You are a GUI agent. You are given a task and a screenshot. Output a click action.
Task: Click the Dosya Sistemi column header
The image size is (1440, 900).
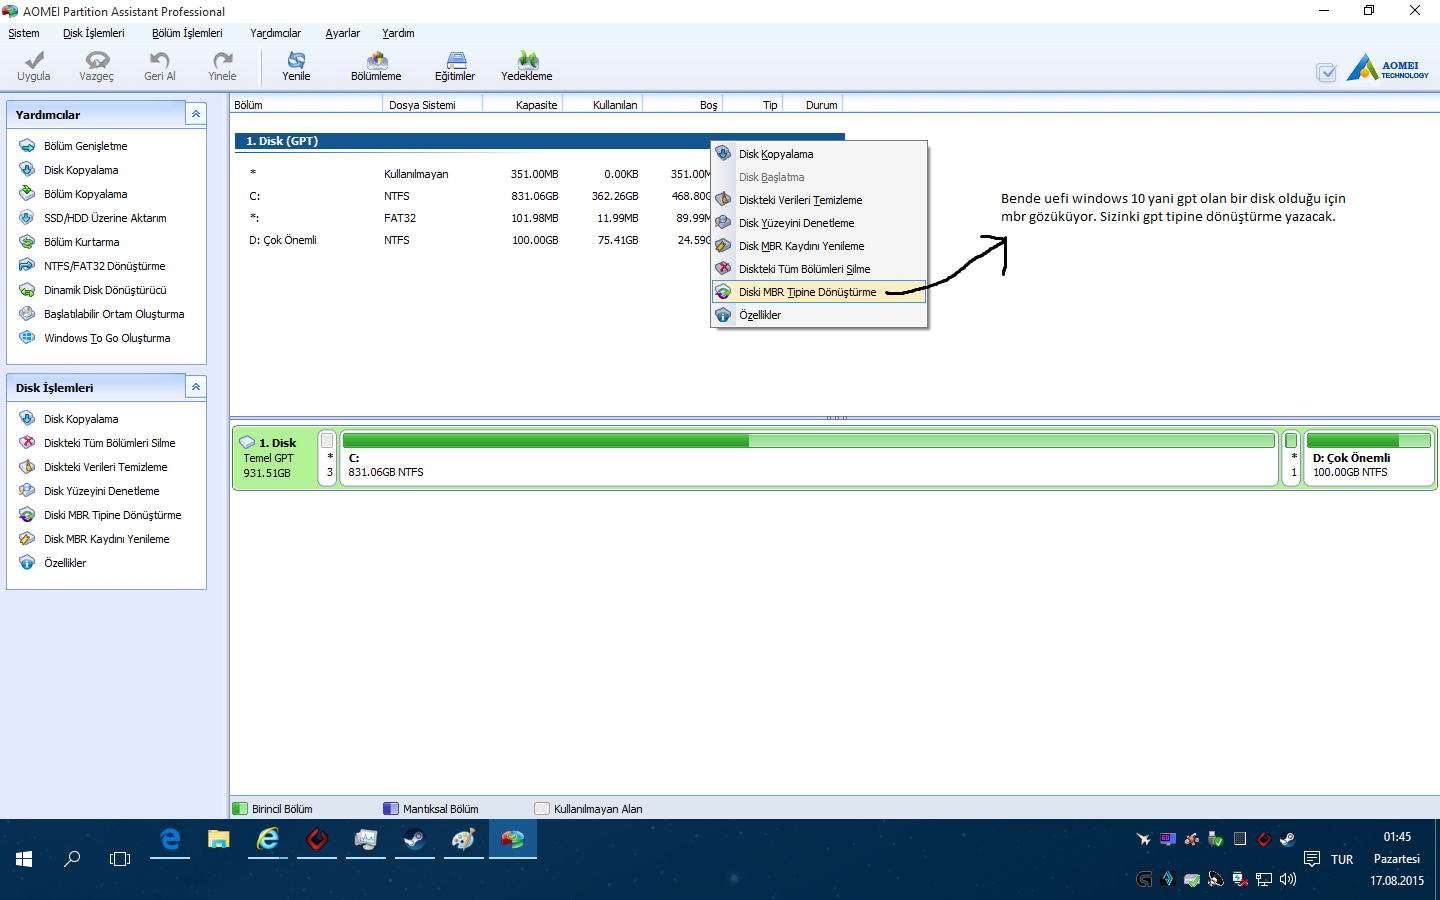432,105
